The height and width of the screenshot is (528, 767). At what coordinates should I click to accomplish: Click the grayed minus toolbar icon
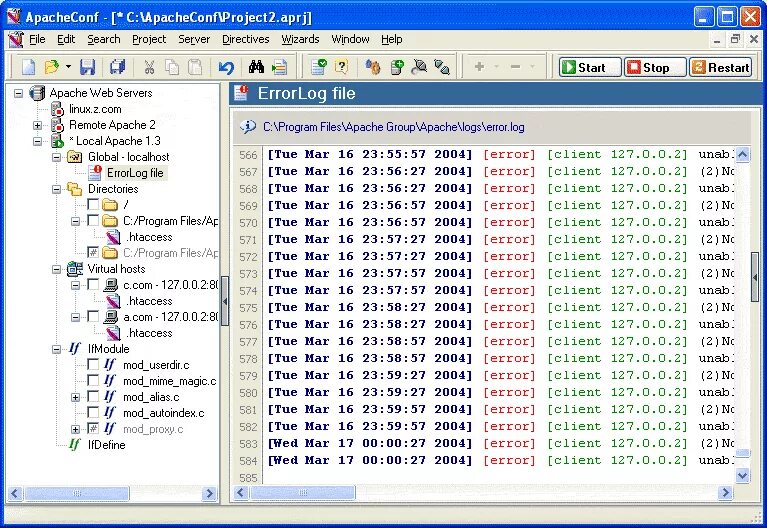515,67
